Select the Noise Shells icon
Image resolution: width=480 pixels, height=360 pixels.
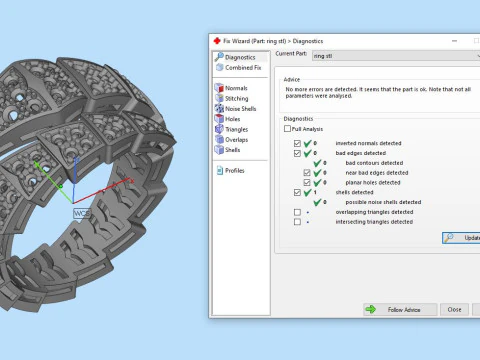pyautogui.click(x=219, y=109)
